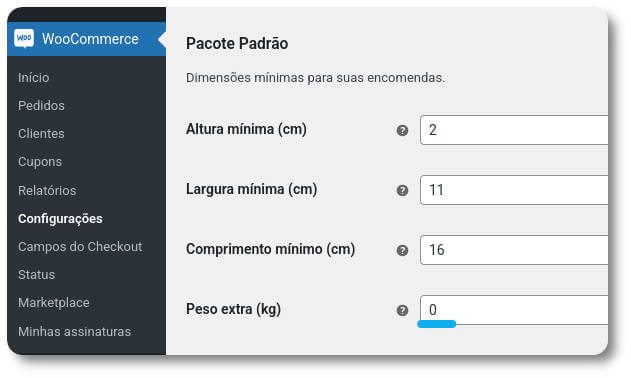Open Campos do Checkout
The width and height of the screenshot is (631, 378).
(x=80, y=246)
